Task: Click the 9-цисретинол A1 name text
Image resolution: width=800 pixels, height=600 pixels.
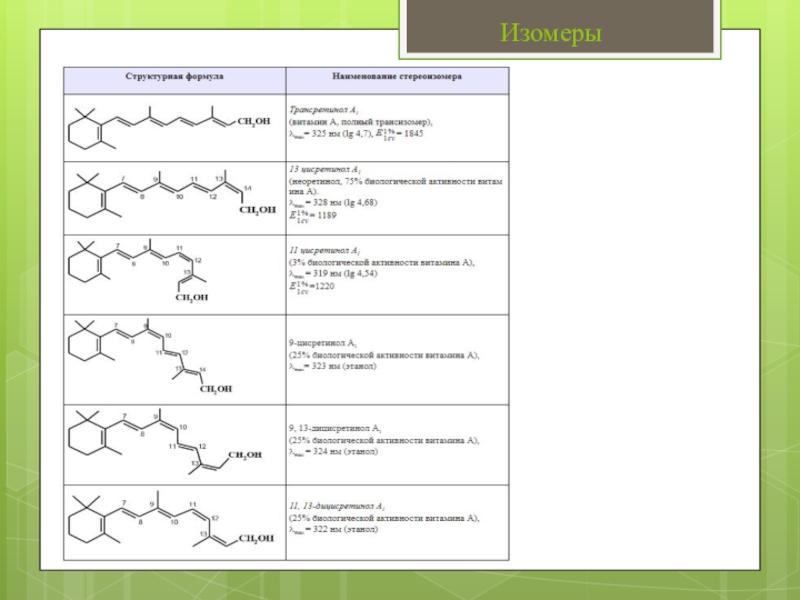Action: point(323,343)
